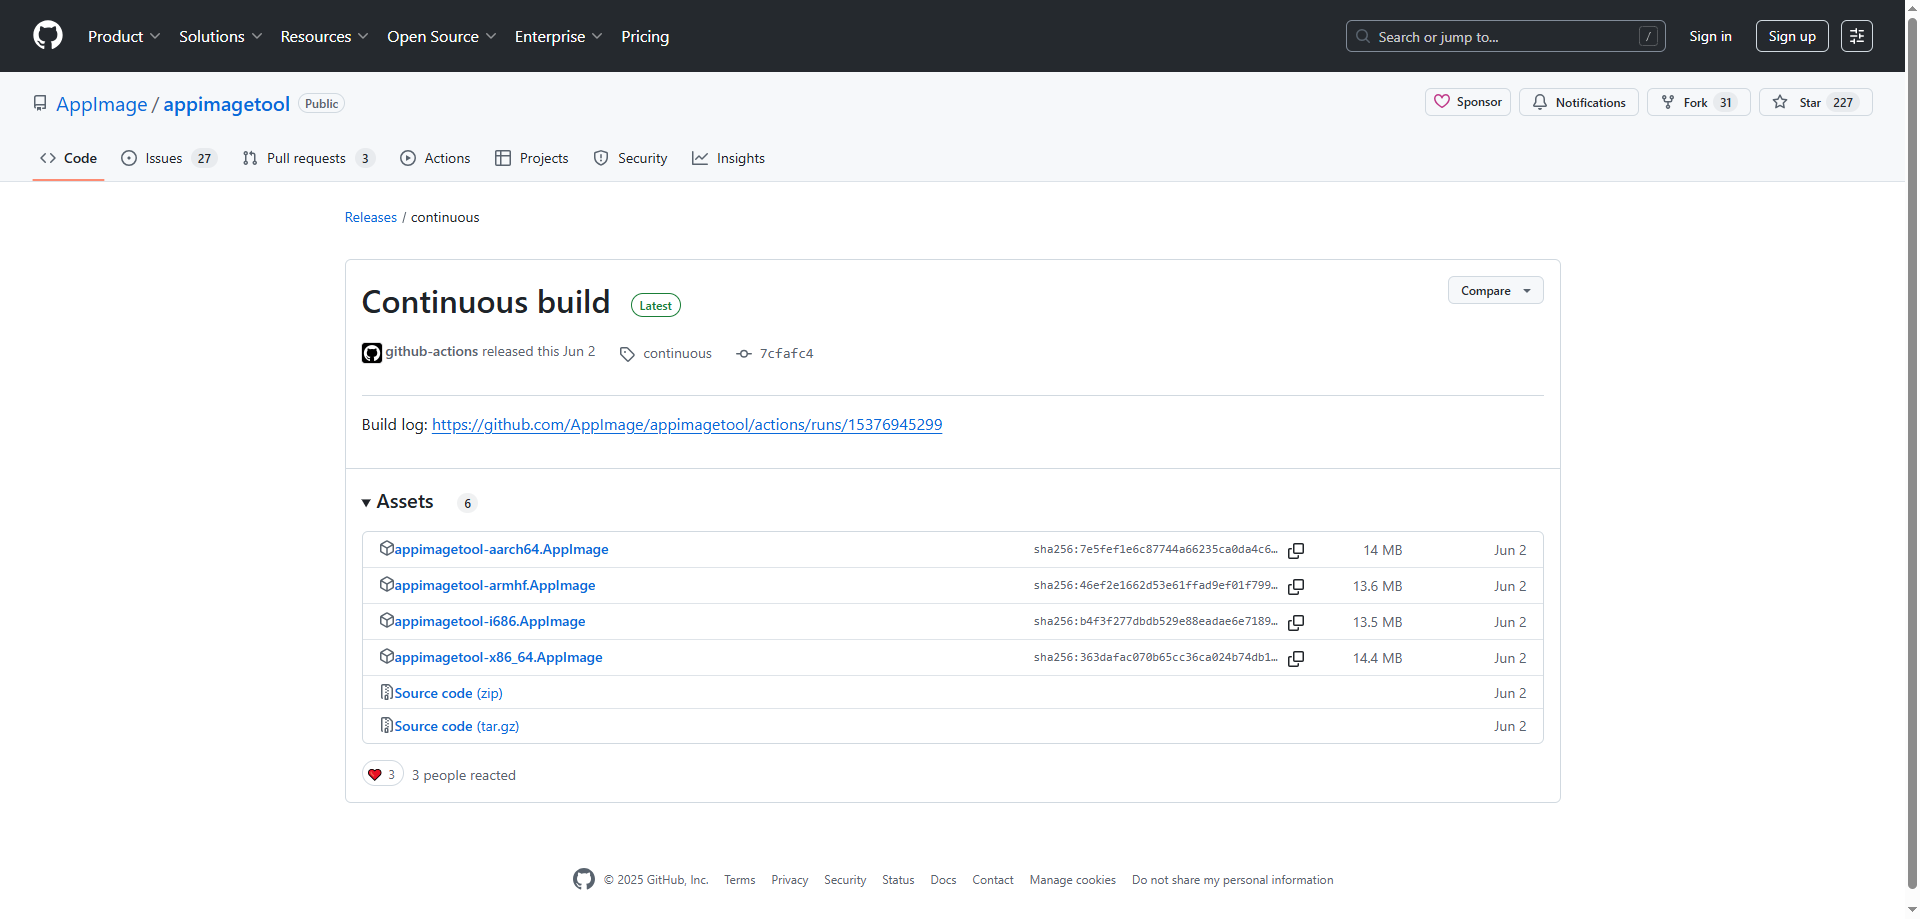Open Solutions menu dropdown

click(220, 36)
